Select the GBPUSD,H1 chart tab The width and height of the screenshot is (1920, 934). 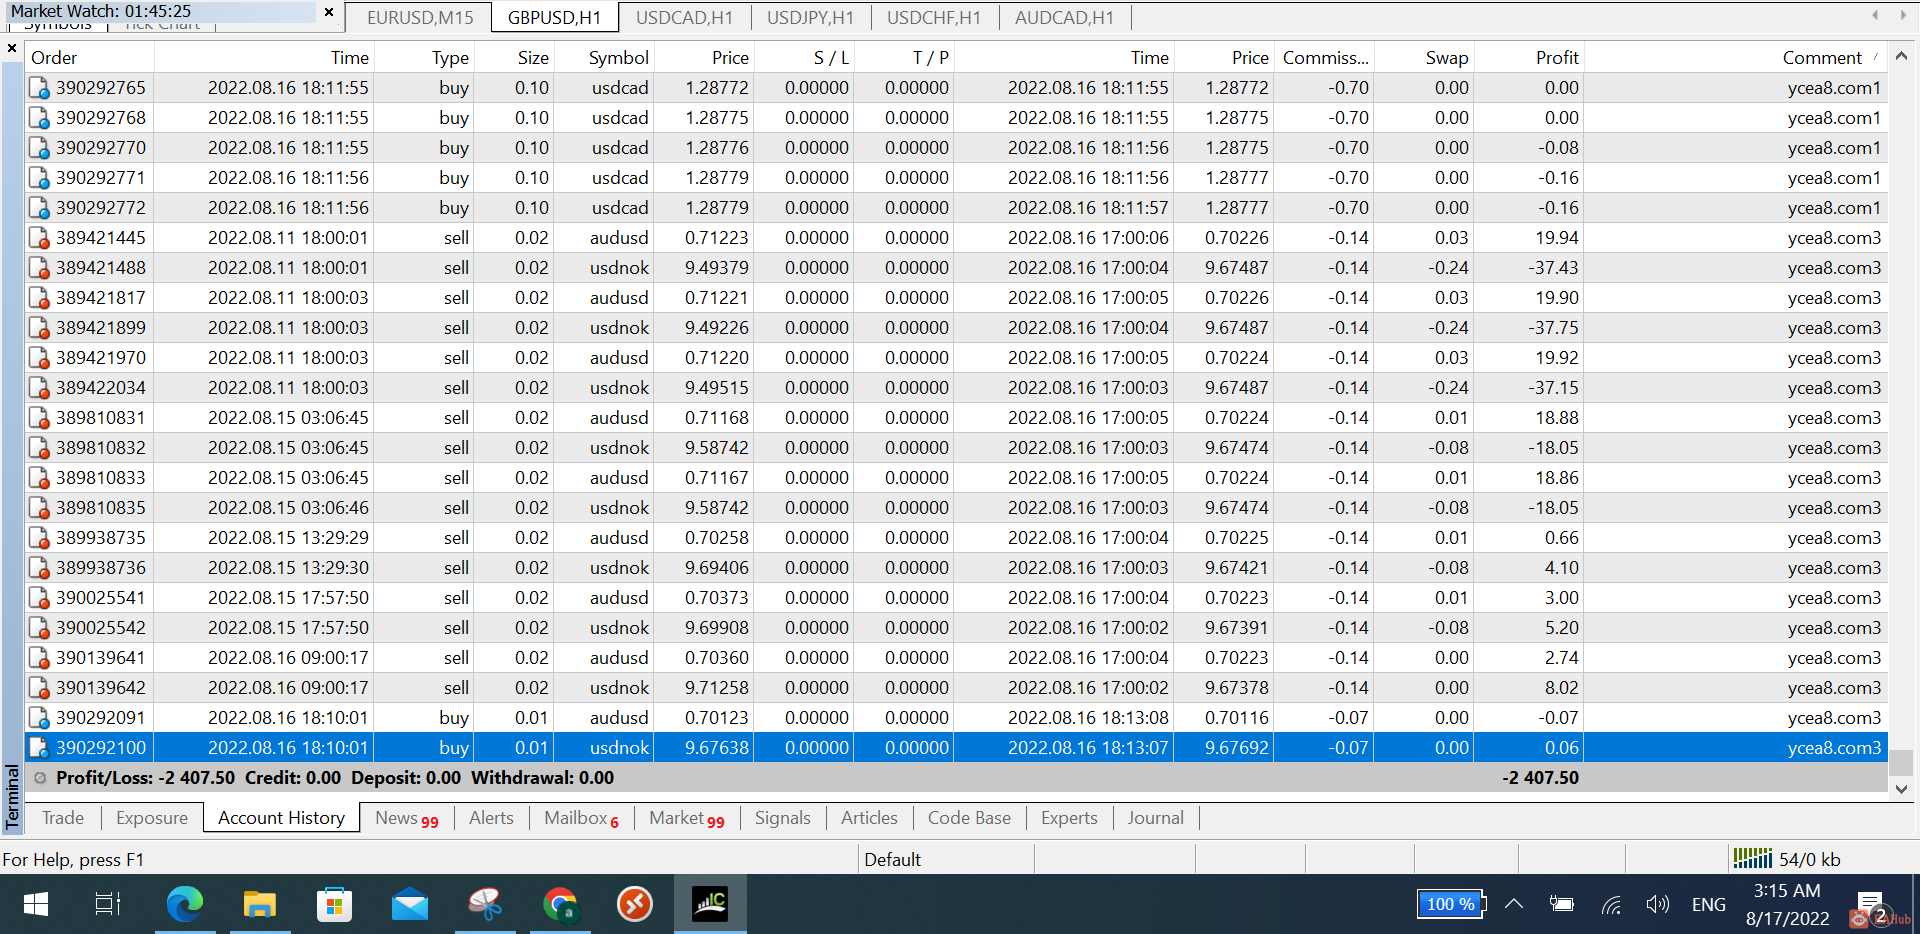(x=554, y=18)
